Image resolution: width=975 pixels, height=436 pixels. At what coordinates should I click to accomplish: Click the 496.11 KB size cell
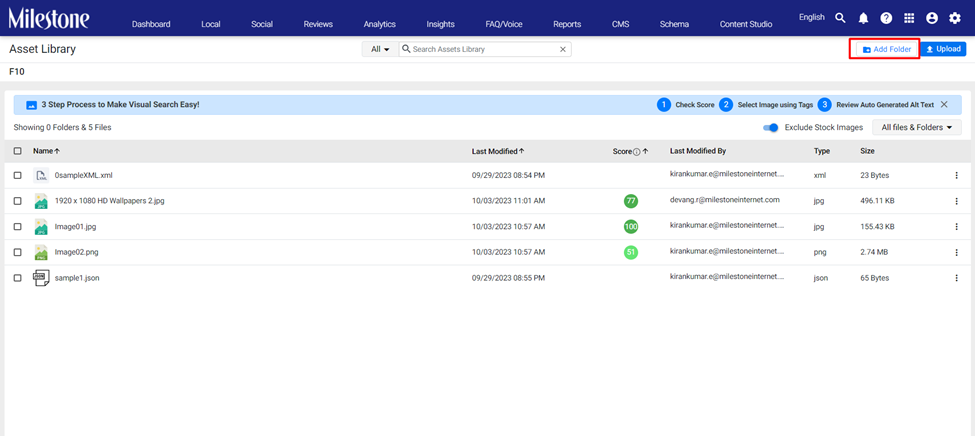(x=877, y=201)
